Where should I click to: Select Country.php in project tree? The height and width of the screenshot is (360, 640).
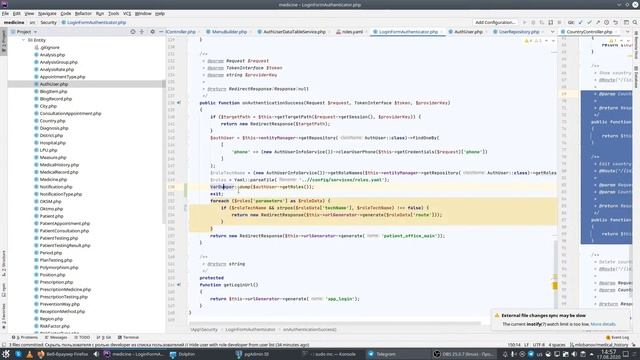coord(52,121)
